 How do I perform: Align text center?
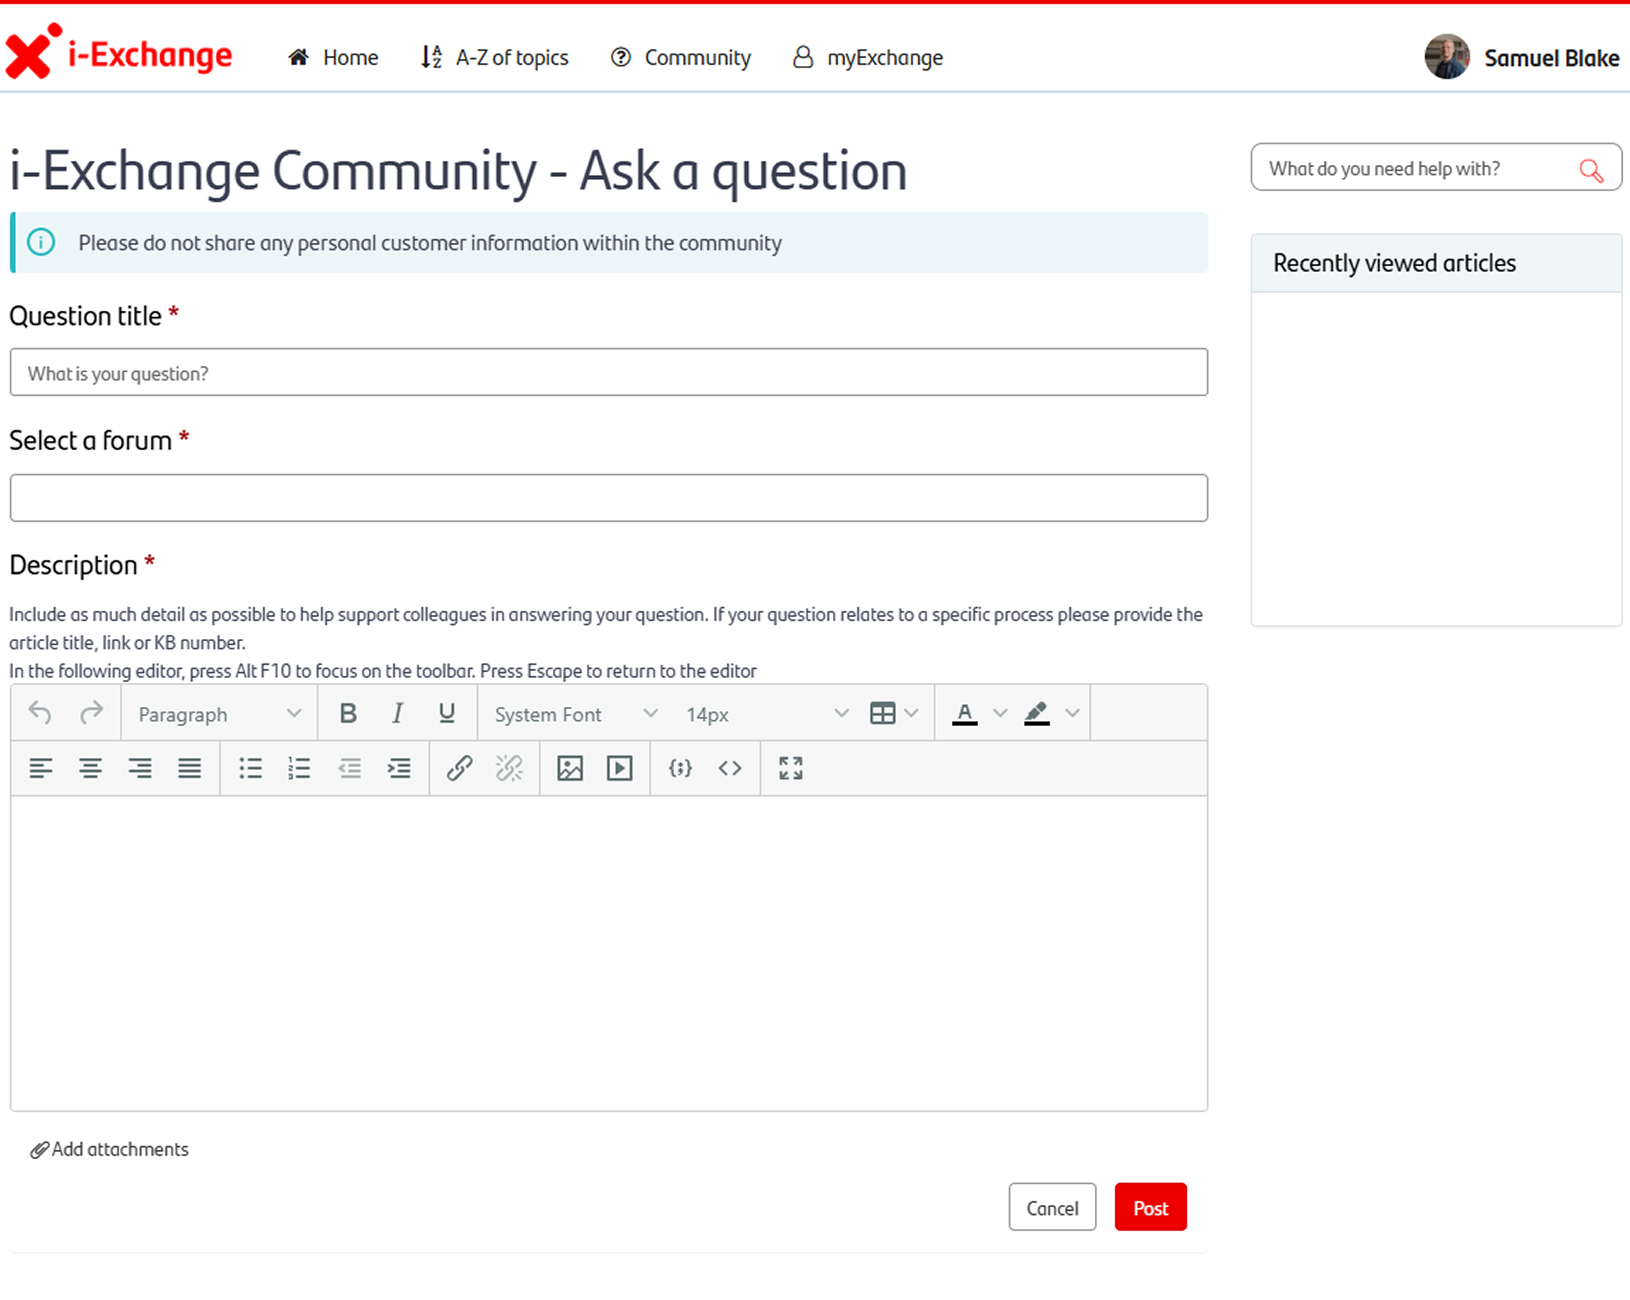(x=91, y=768)
